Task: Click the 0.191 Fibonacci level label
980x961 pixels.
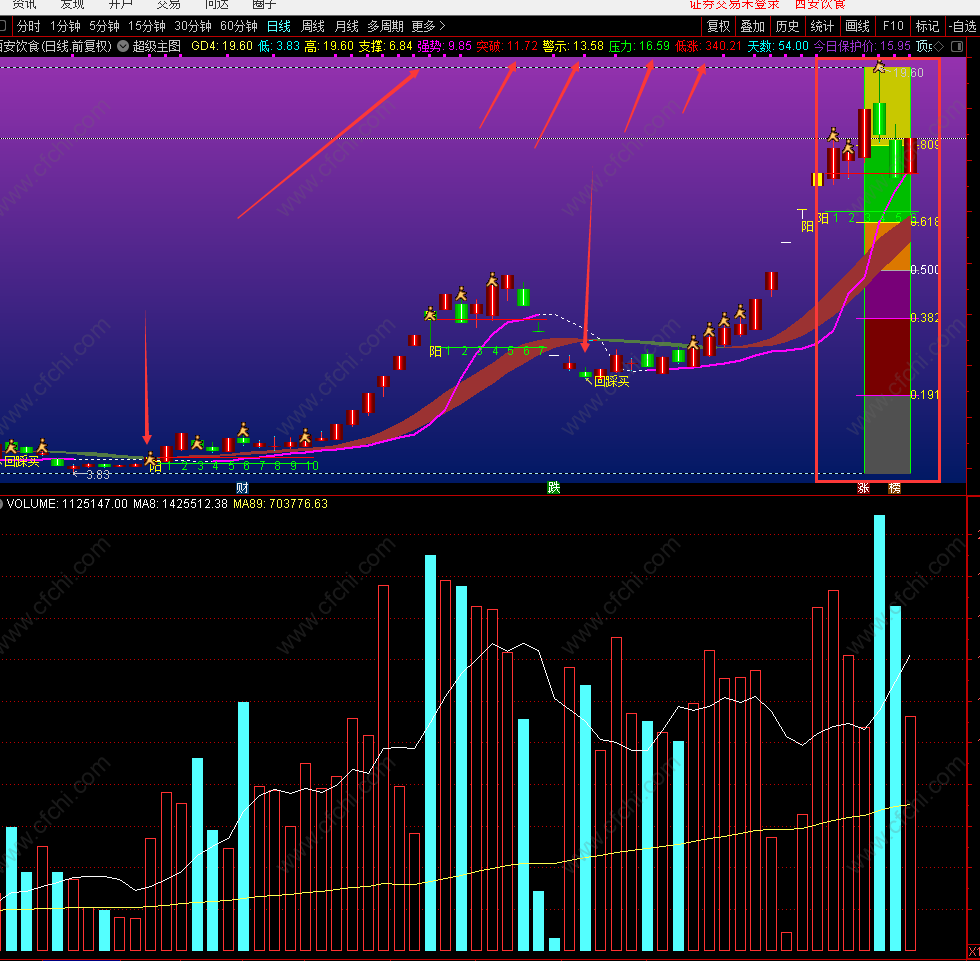Action: pos(925,394)
